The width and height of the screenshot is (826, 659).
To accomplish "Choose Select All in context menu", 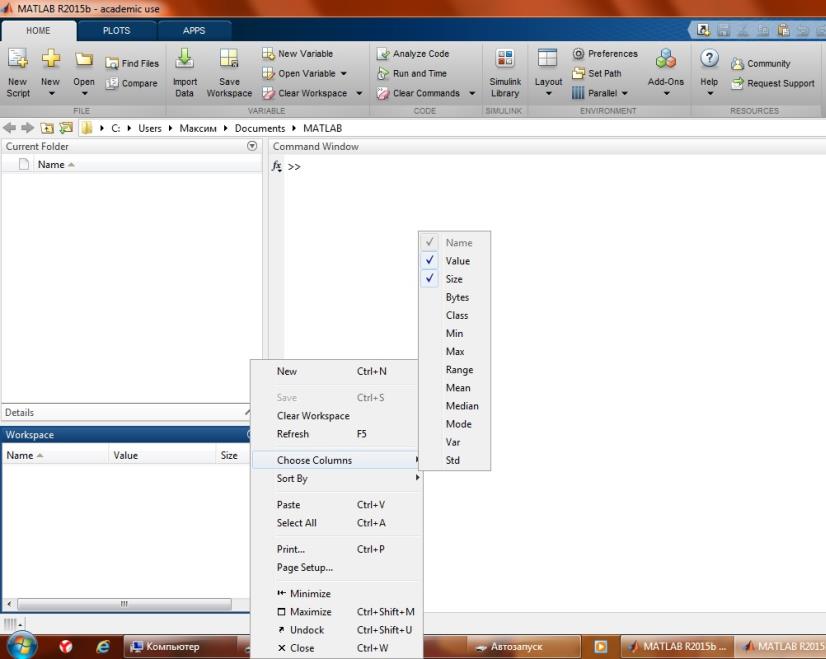I will (x=336, y=523).
